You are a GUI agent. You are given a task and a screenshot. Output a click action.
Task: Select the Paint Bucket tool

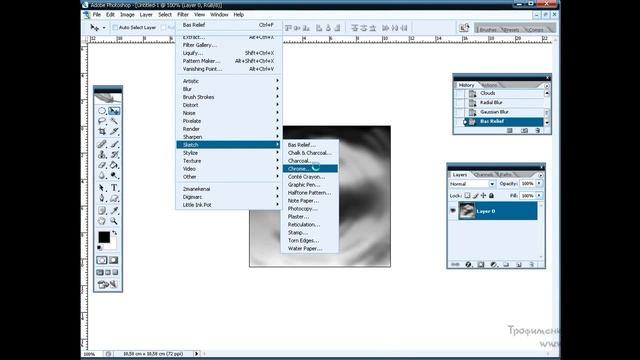coord(114,165)
